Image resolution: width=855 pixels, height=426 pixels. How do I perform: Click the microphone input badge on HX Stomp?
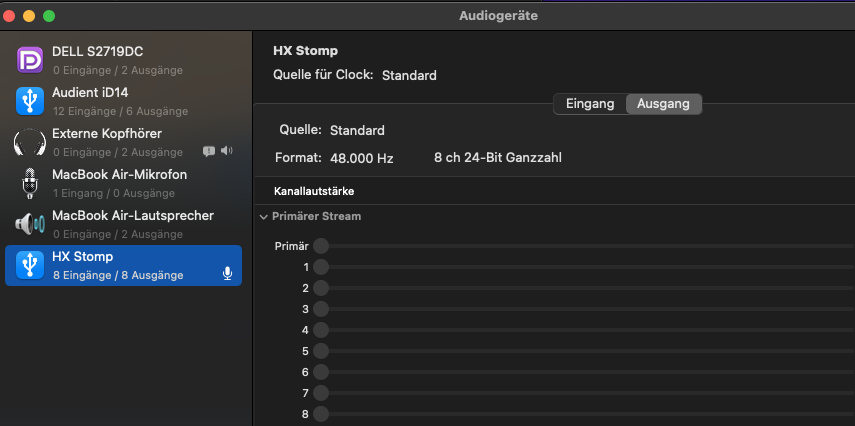point(228,274)
